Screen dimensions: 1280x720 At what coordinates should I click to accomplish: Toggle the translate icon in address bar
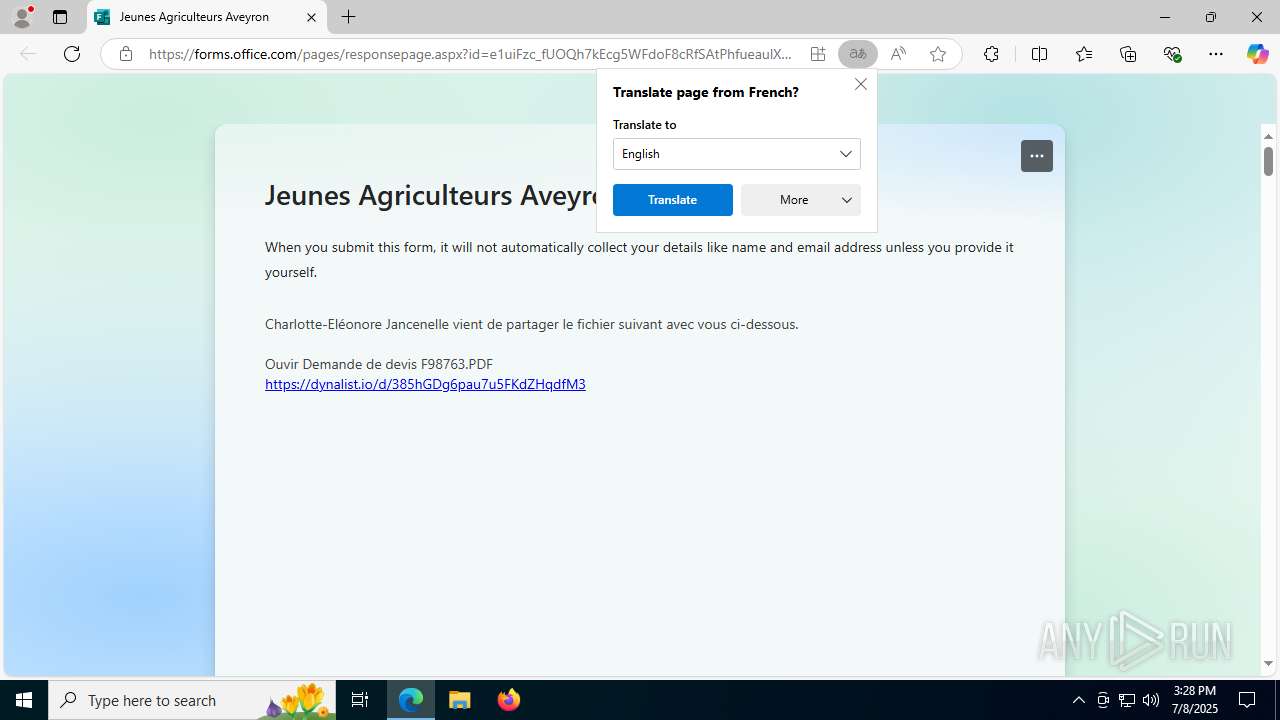click(x=858, y=54)
